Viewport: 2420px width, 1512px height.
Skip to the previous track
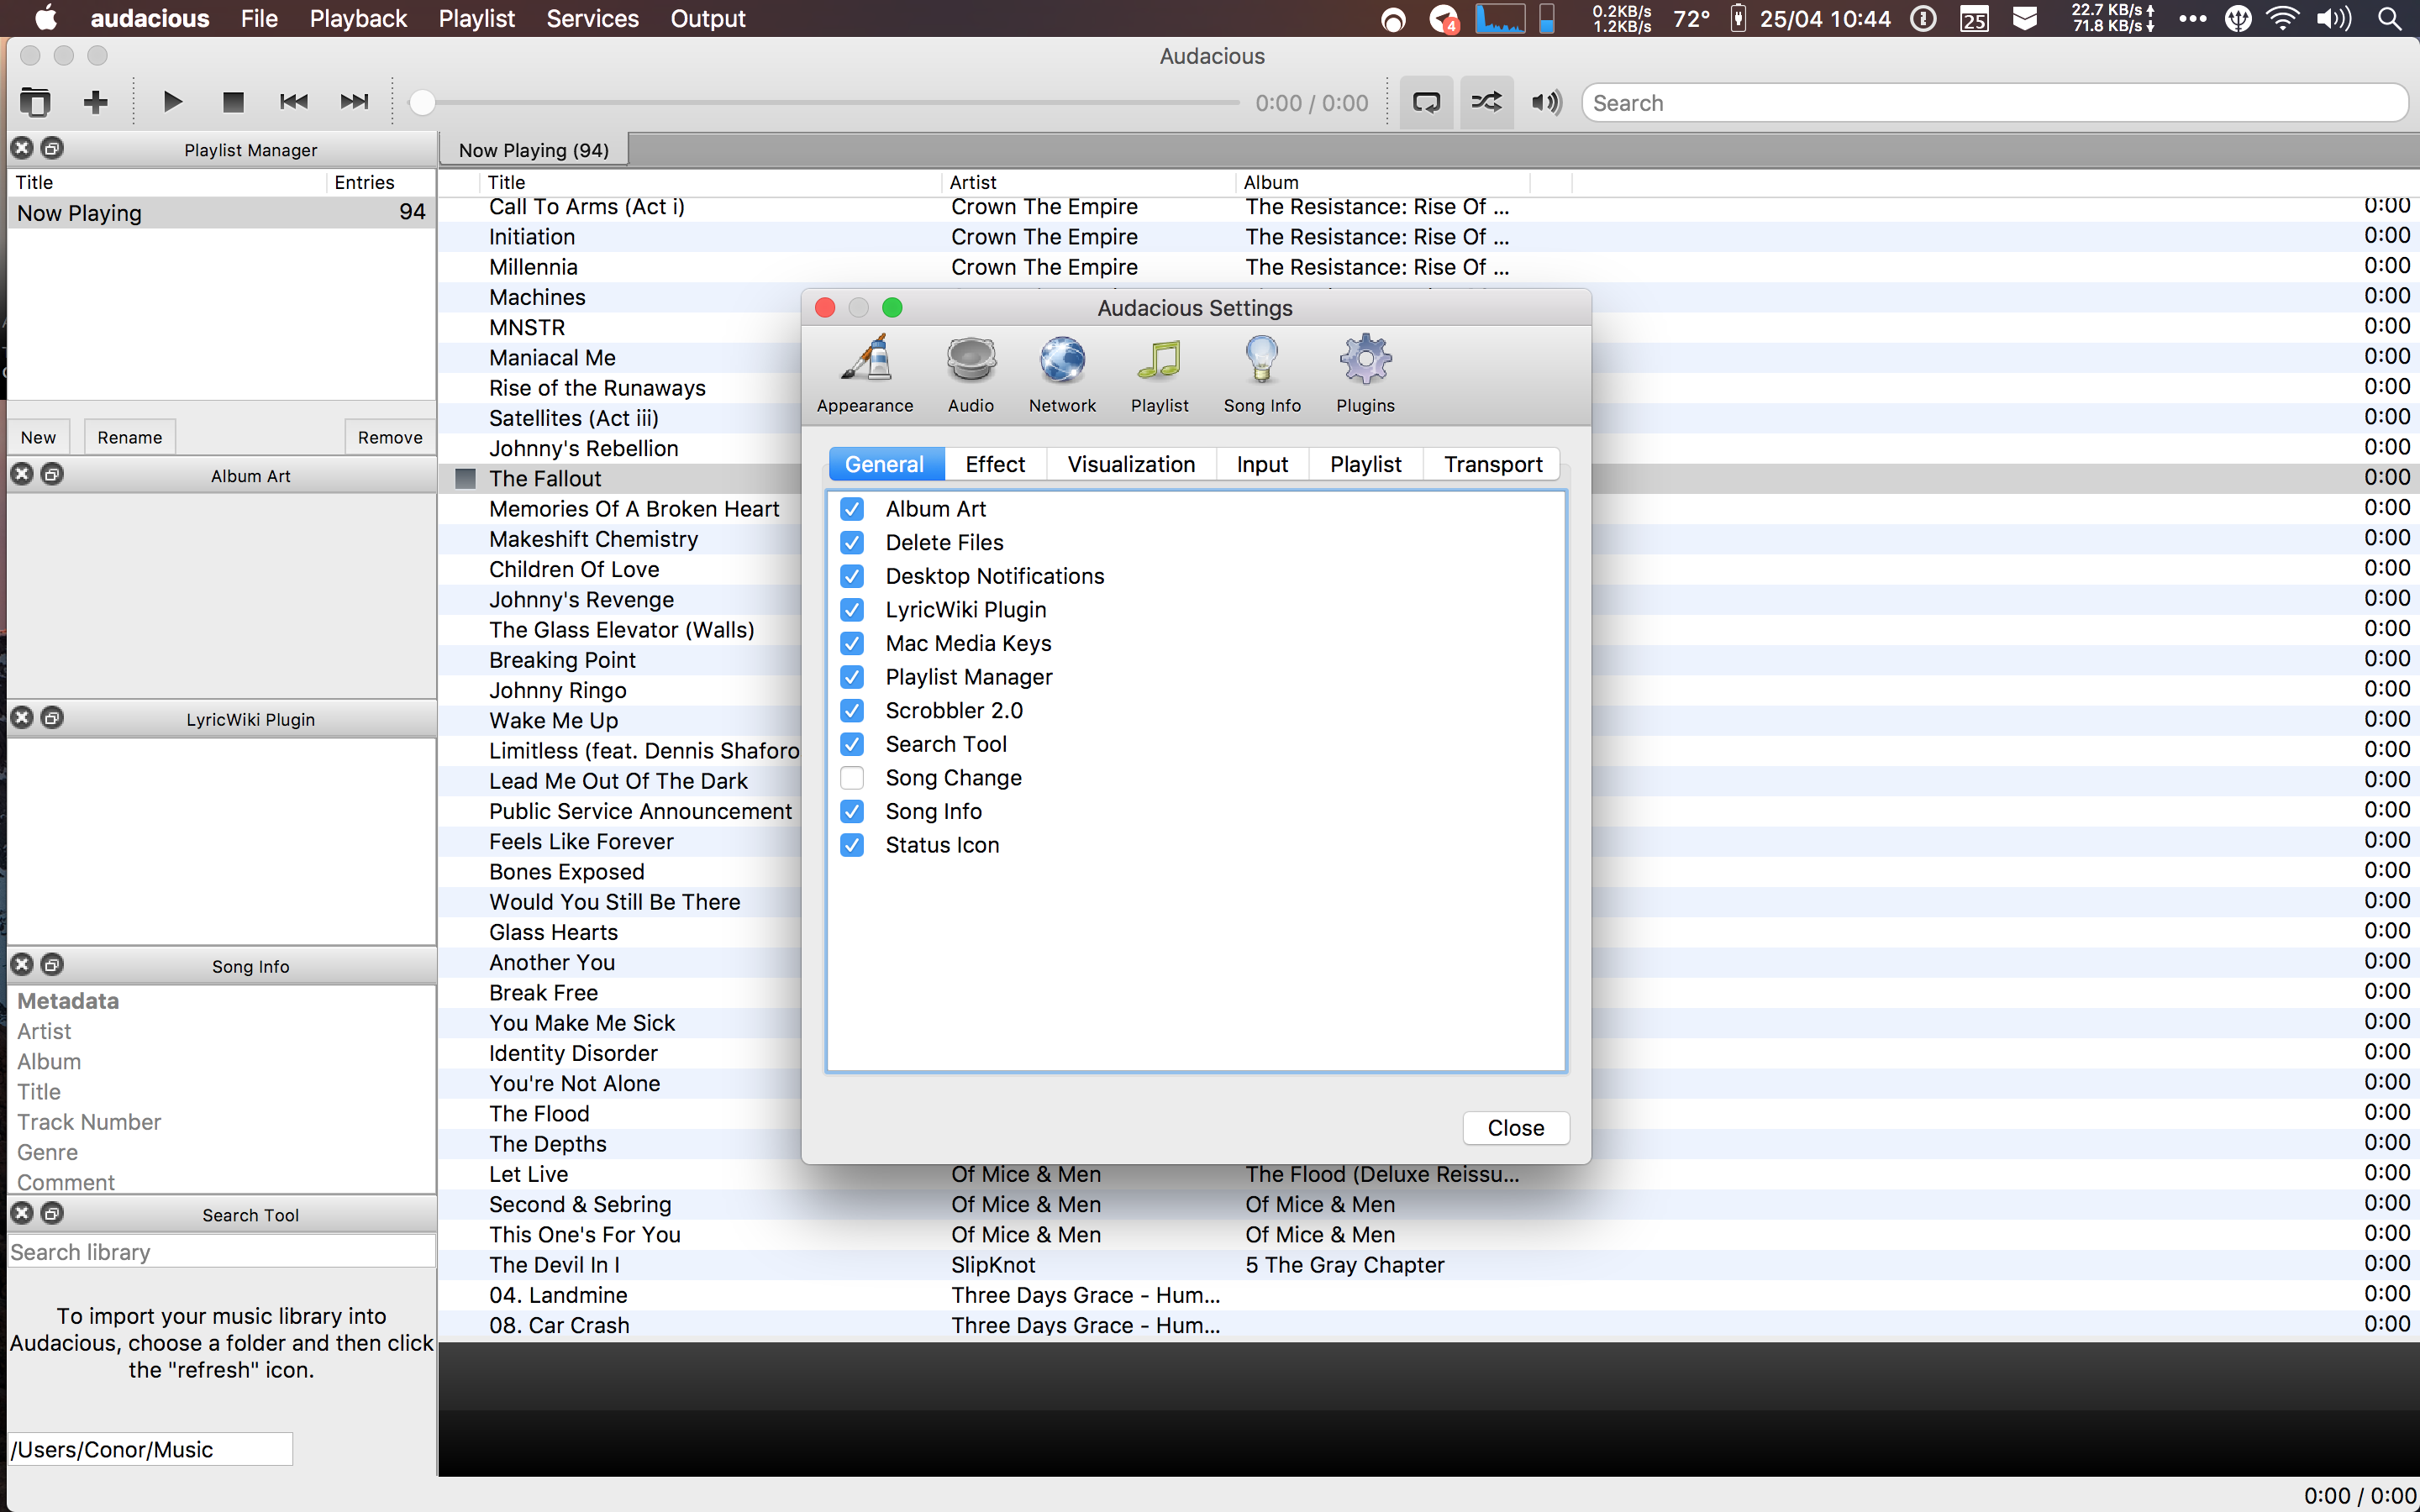[x=293, y=102]
